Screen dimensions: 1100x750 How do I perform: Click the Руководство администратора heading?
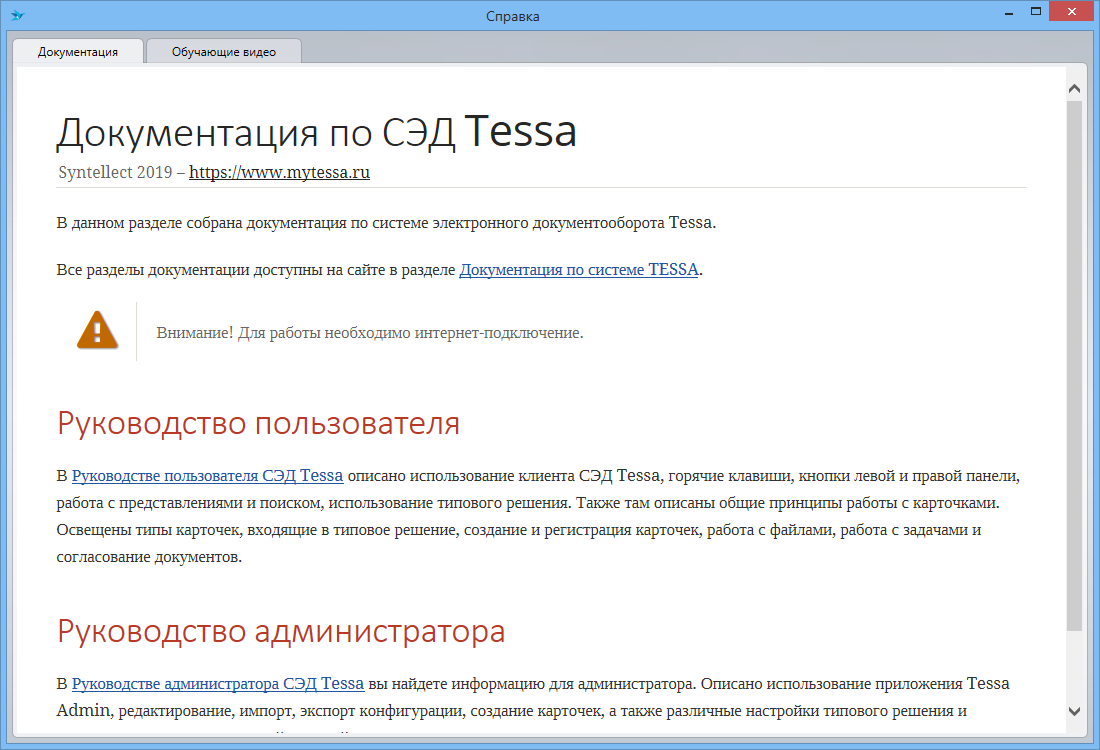(281, 631)
